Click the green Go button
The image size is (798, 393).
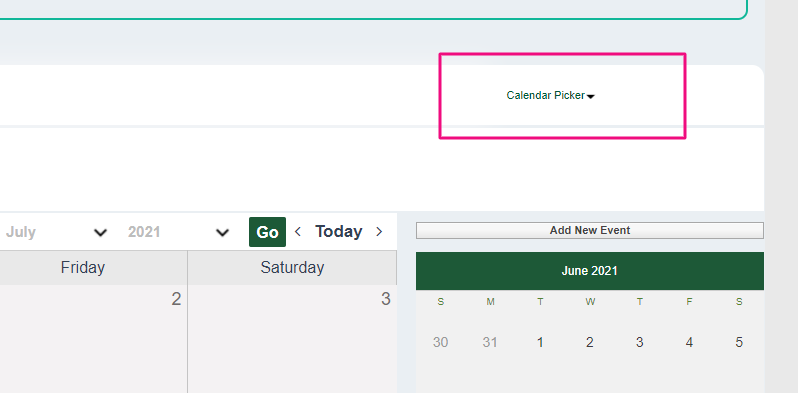click(267, 232)
